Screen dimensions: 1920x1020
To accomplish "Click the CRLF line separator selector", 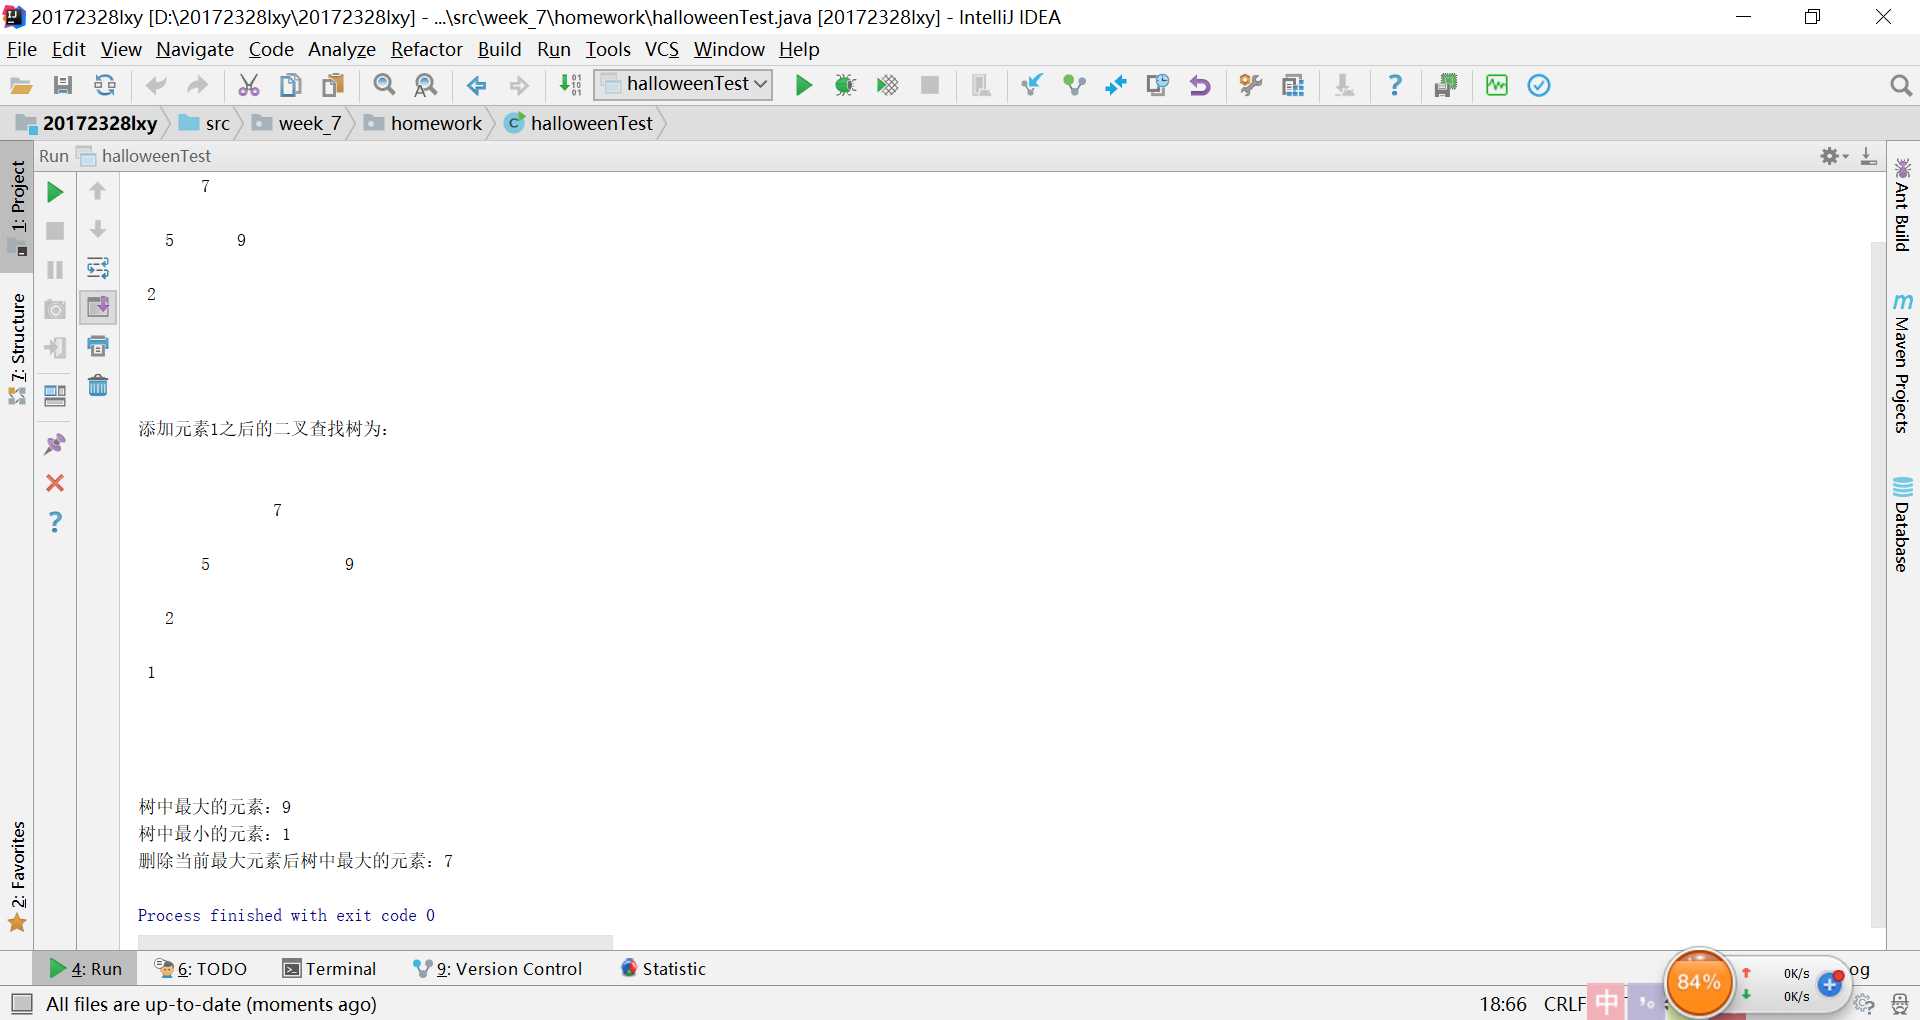I will pos(1563,1004).
